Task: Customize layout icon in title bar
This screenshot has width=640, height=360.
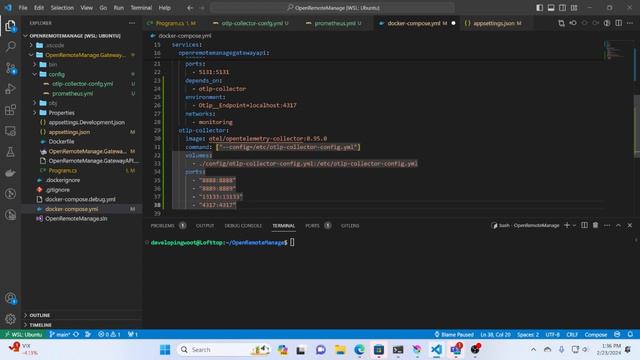Action: [x=574, y=8]
